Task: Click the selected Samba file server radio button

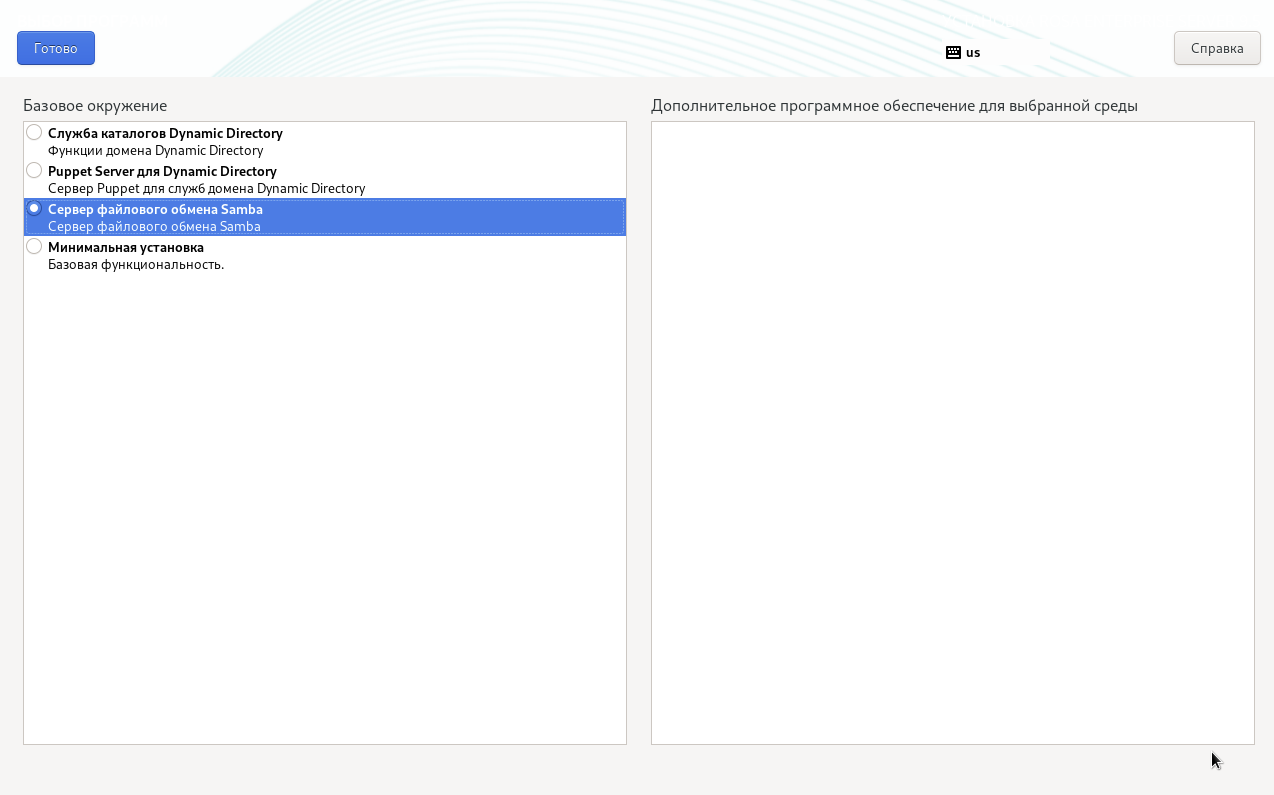Action: pyautogui.click(x=34, y=208)
